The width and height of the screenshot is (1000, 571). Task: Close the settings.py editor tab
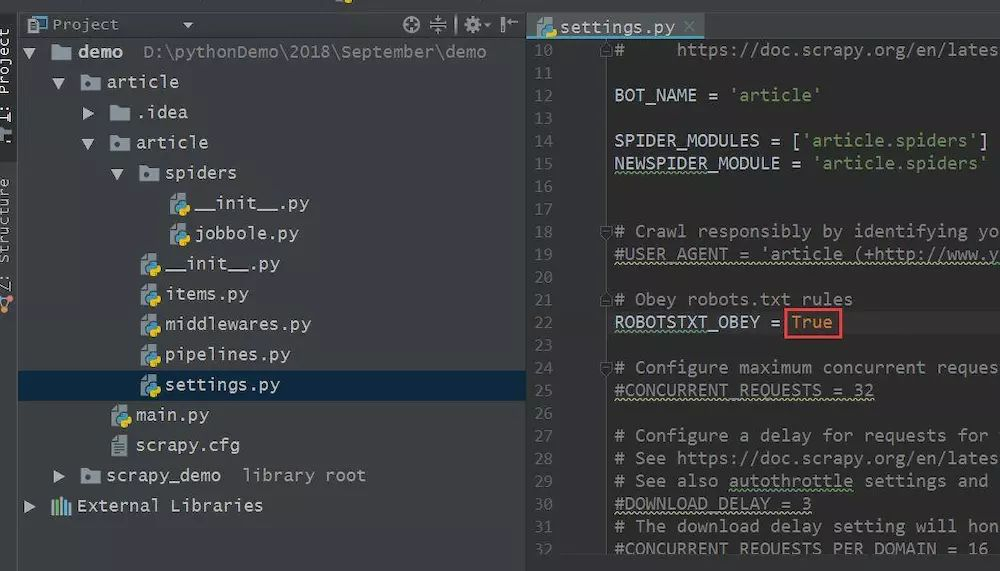[689, 26]
